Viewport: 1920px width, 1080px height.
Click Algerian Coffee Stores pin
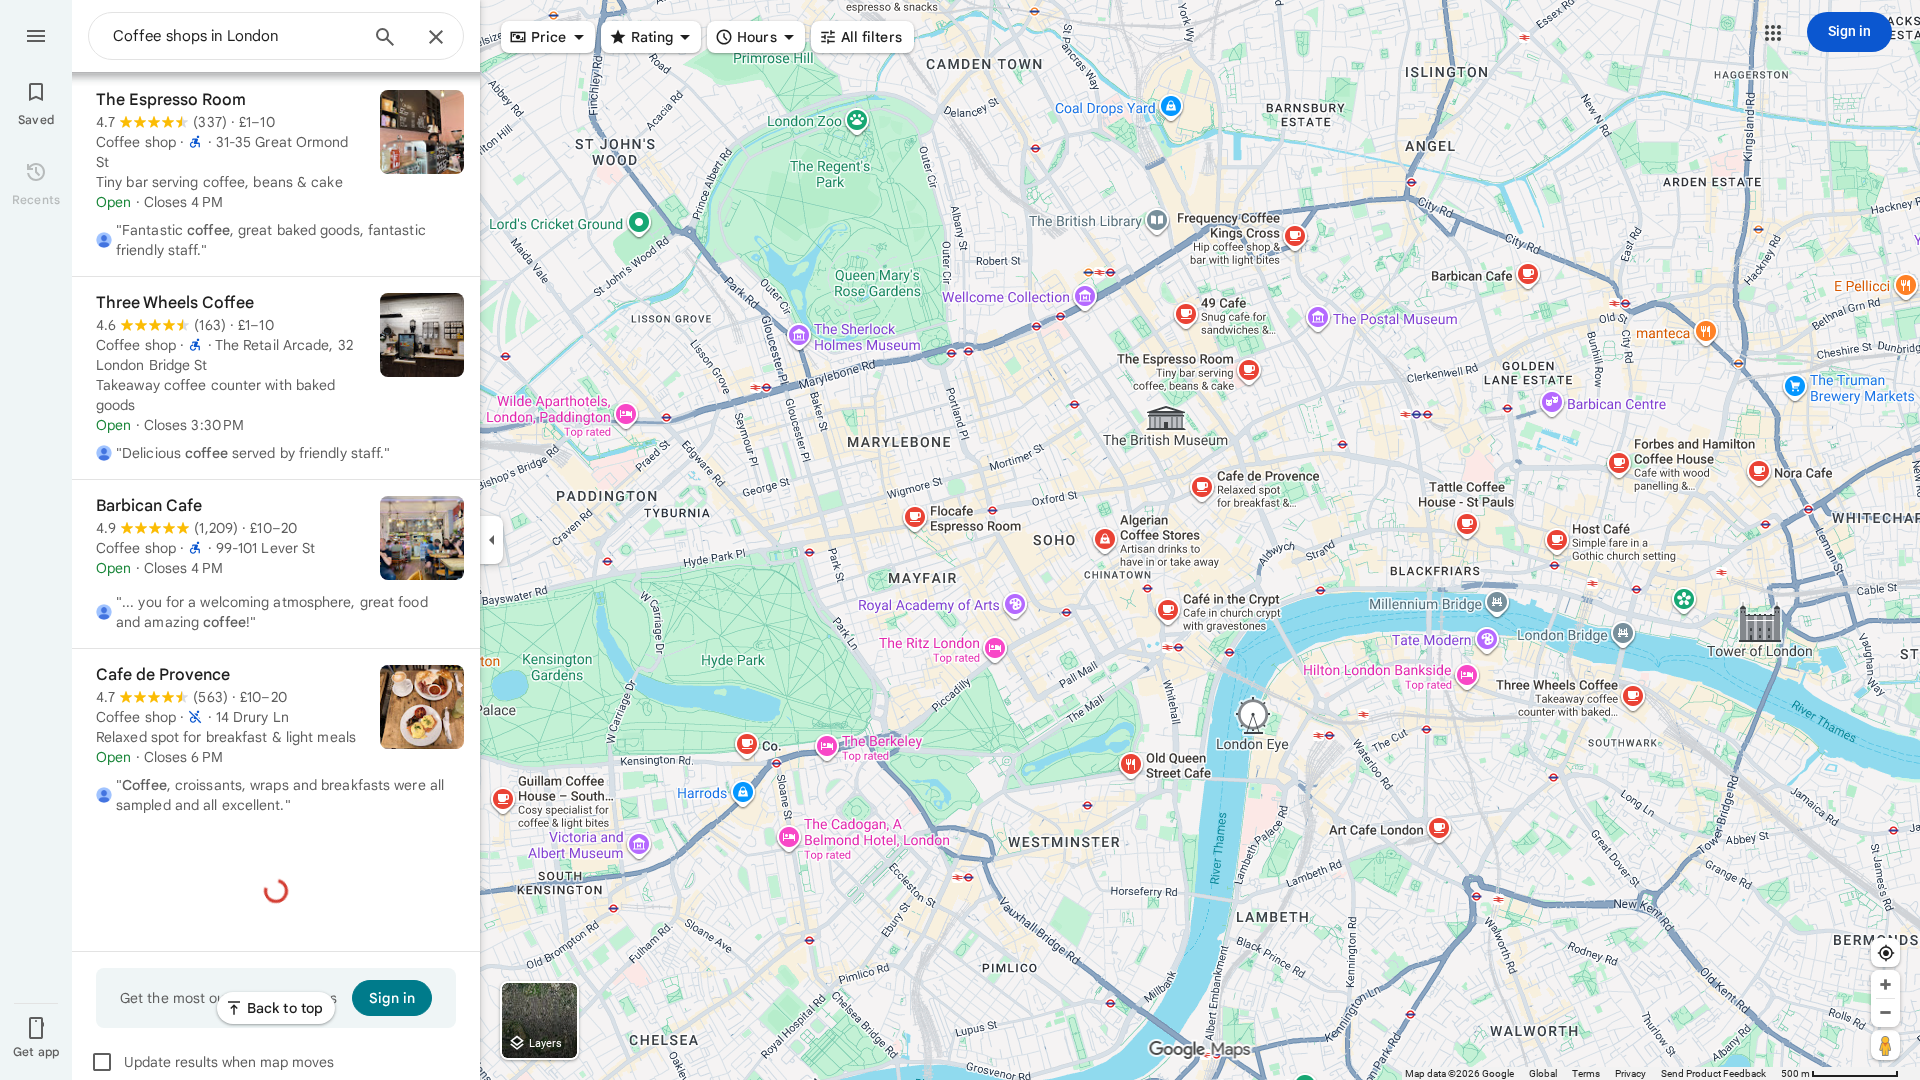pyautogui.click(x=1104, y=540)
